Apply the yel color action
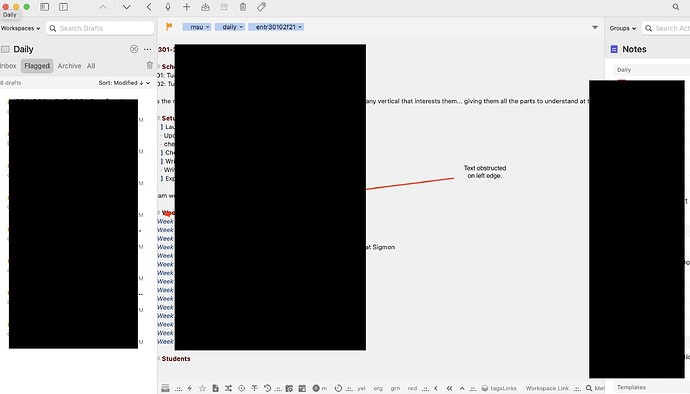The width and height of the screenshot is (690, 394). [x=361, y=388]
